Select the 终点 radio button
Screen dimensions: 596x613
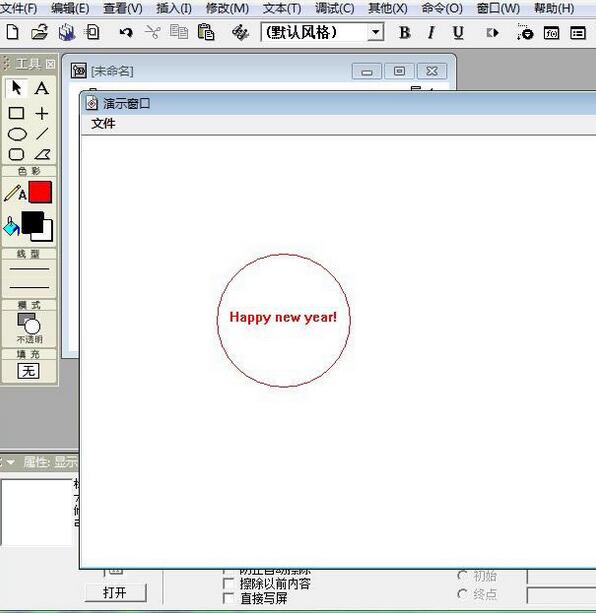462,593
